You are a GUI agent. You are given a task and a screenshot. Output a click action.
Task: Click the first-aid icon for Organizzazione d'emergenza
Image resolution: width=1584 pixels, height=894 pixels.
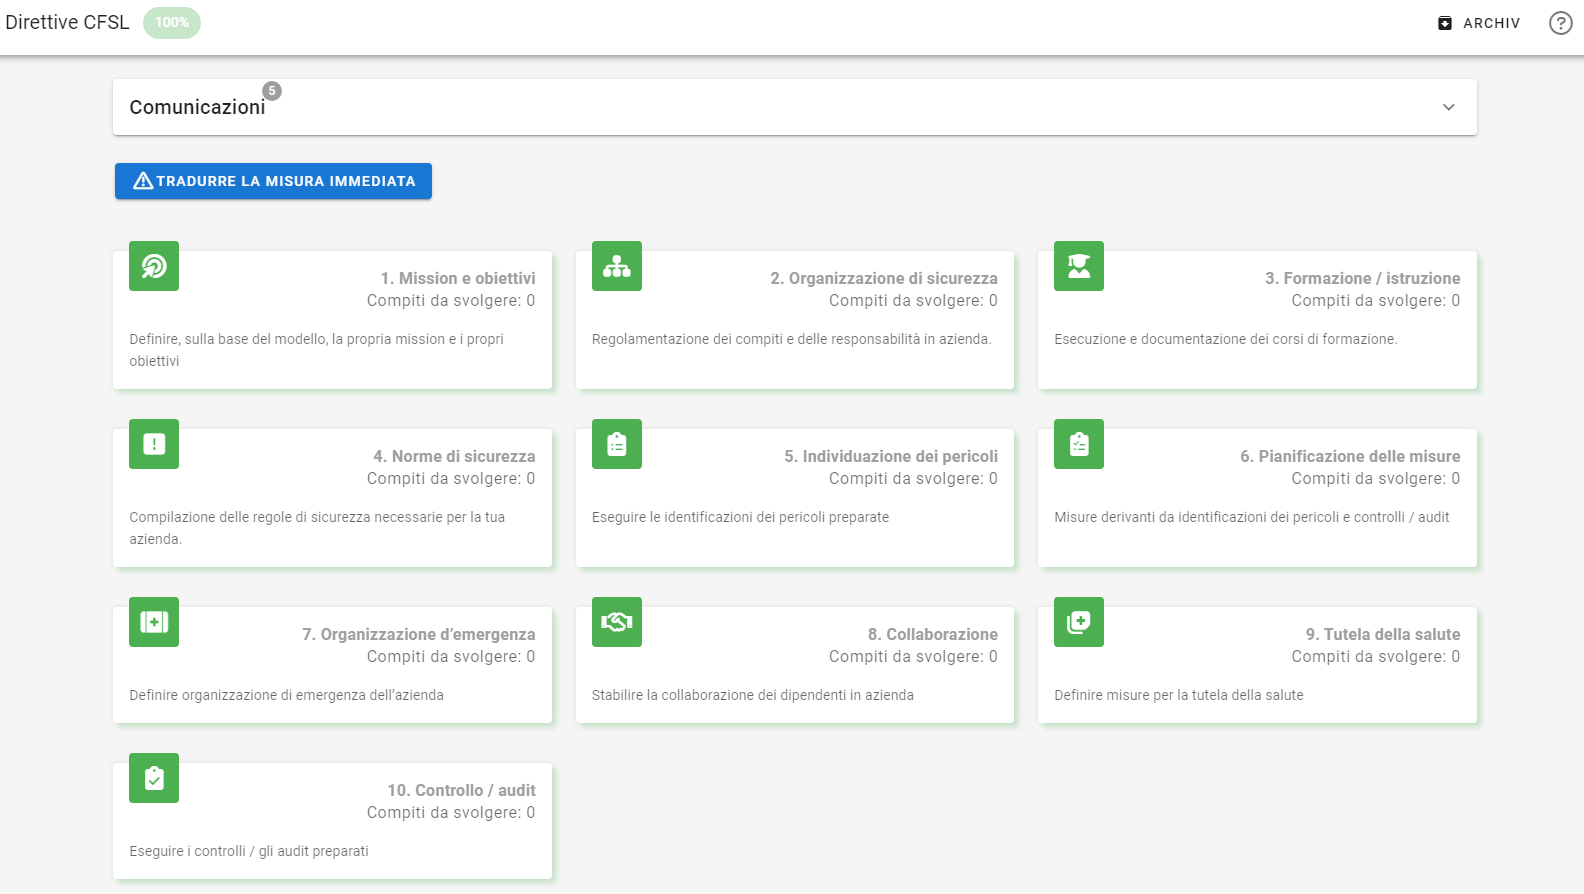(x=154, y=622)
